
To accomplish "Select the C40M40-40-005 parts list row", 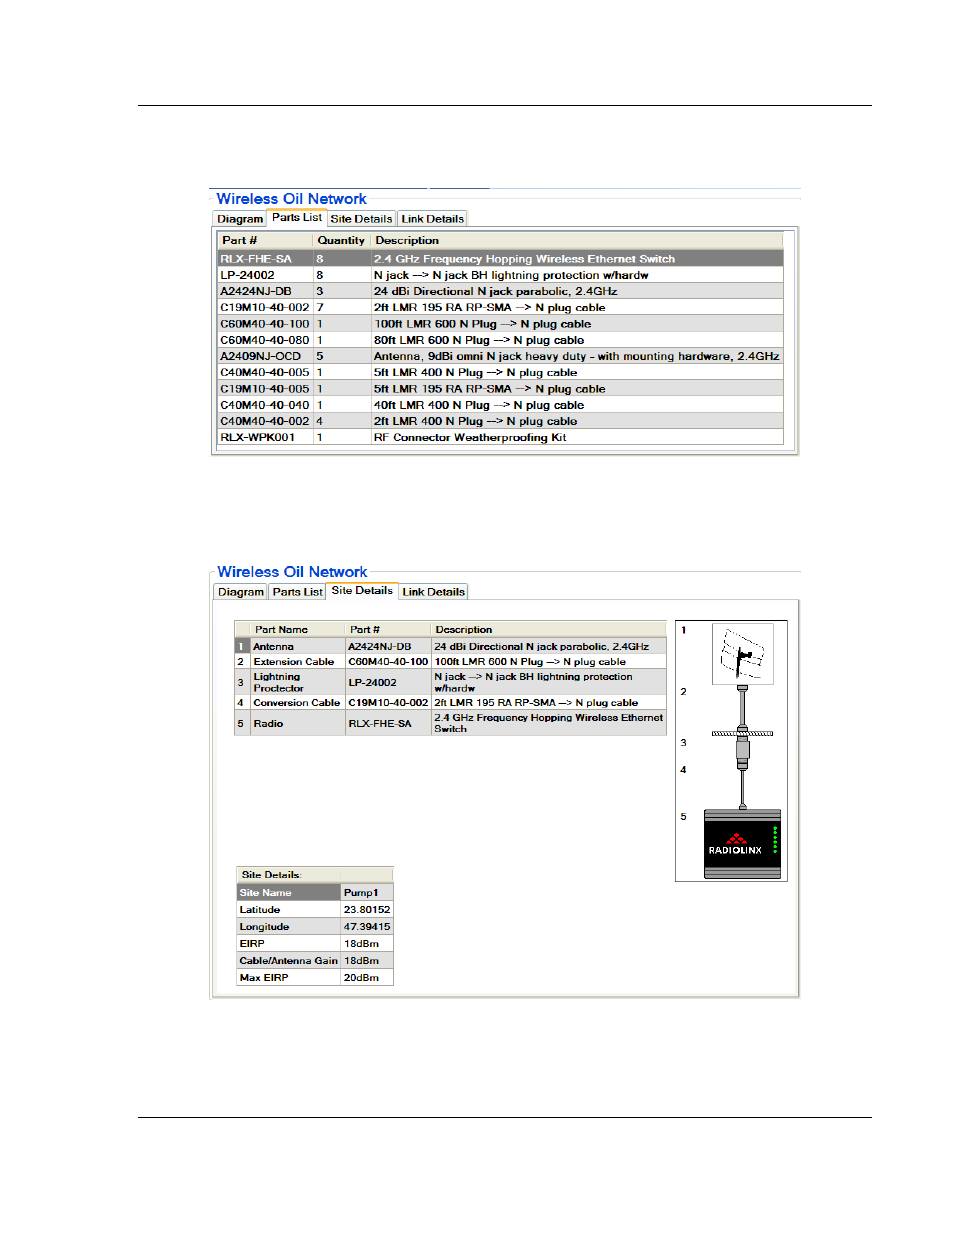I will [500, 372].
